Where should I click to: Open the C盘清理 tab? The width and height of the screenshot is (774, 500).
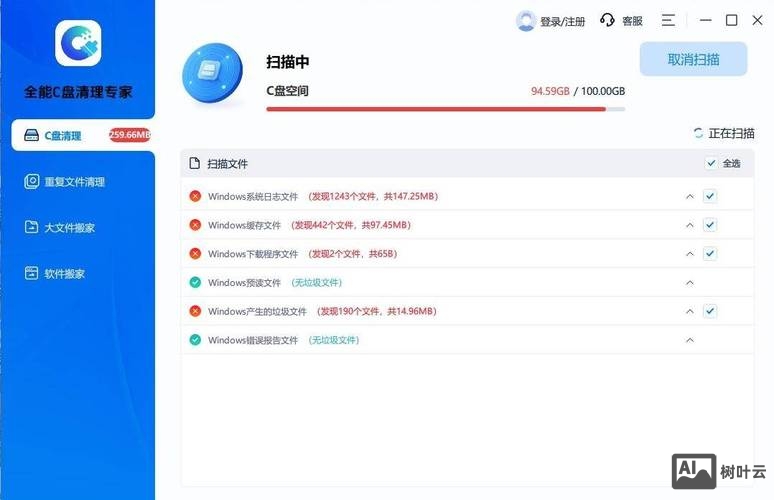83,135
